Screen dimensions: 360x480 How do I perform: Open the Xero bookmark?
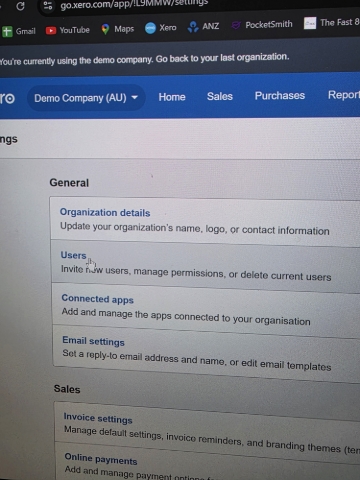(161, 28)
